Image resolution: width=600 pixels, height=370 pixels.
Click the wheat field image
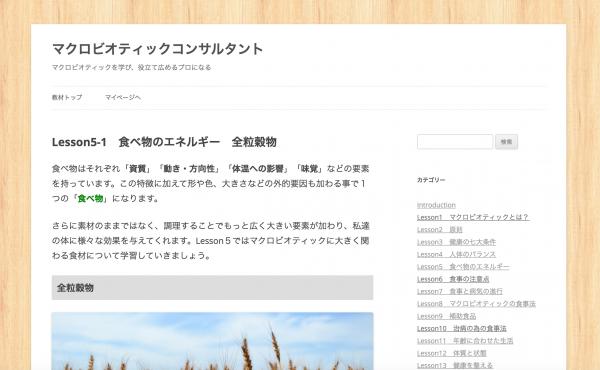212,341
